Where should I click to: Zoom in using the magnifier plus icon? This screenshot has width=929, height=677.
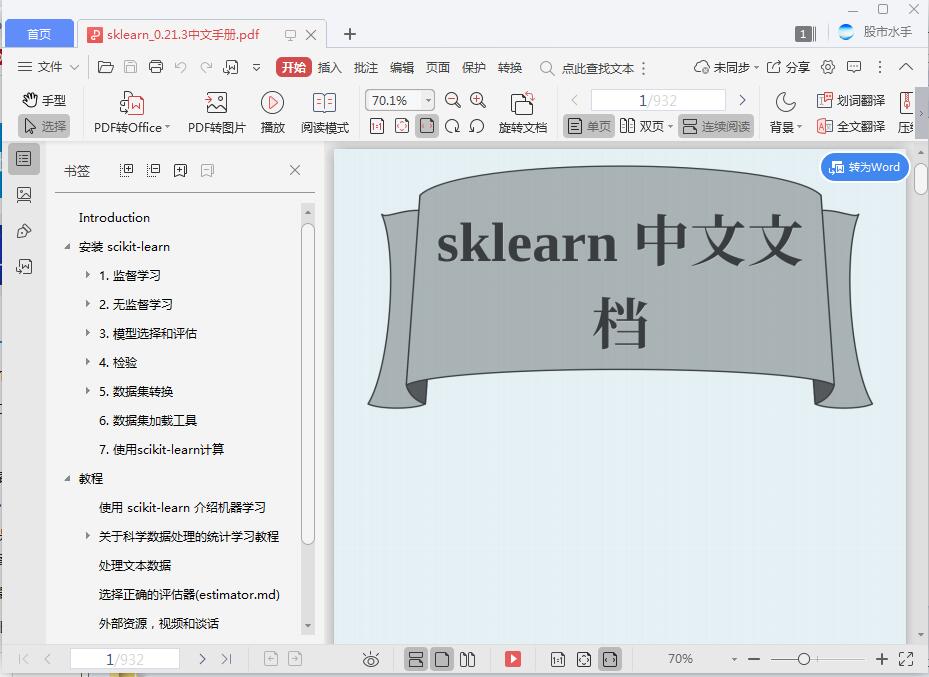pyautogui.click(x=477, y=100)
